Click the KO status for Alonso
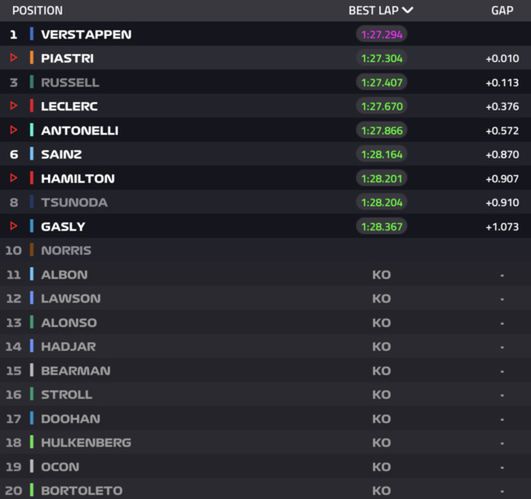 pyautogui.click(x=382, y=323)
